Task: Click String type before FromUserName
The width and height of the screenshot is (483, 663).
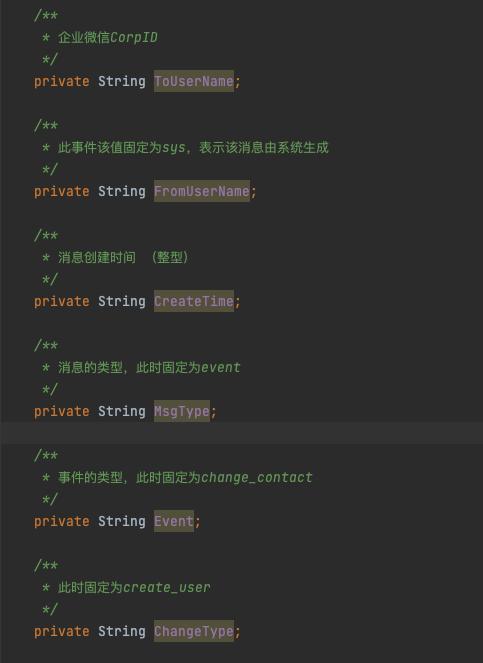Action: [x=122, y=191]
